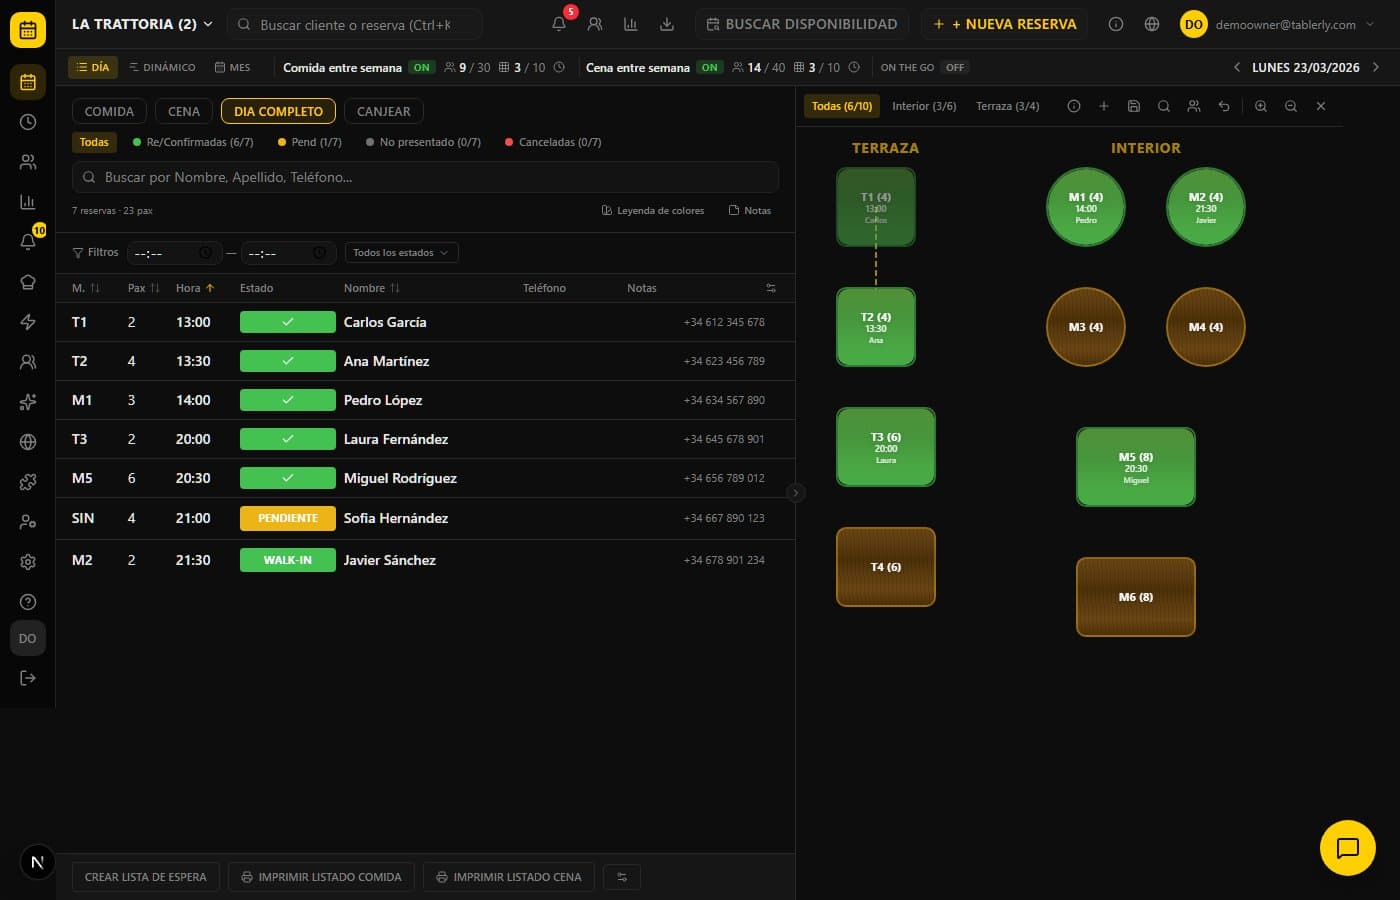Click IMPRIMIR LISTADO CENA button
Screen dimensions: 1400x900
[x=509, y=877]
